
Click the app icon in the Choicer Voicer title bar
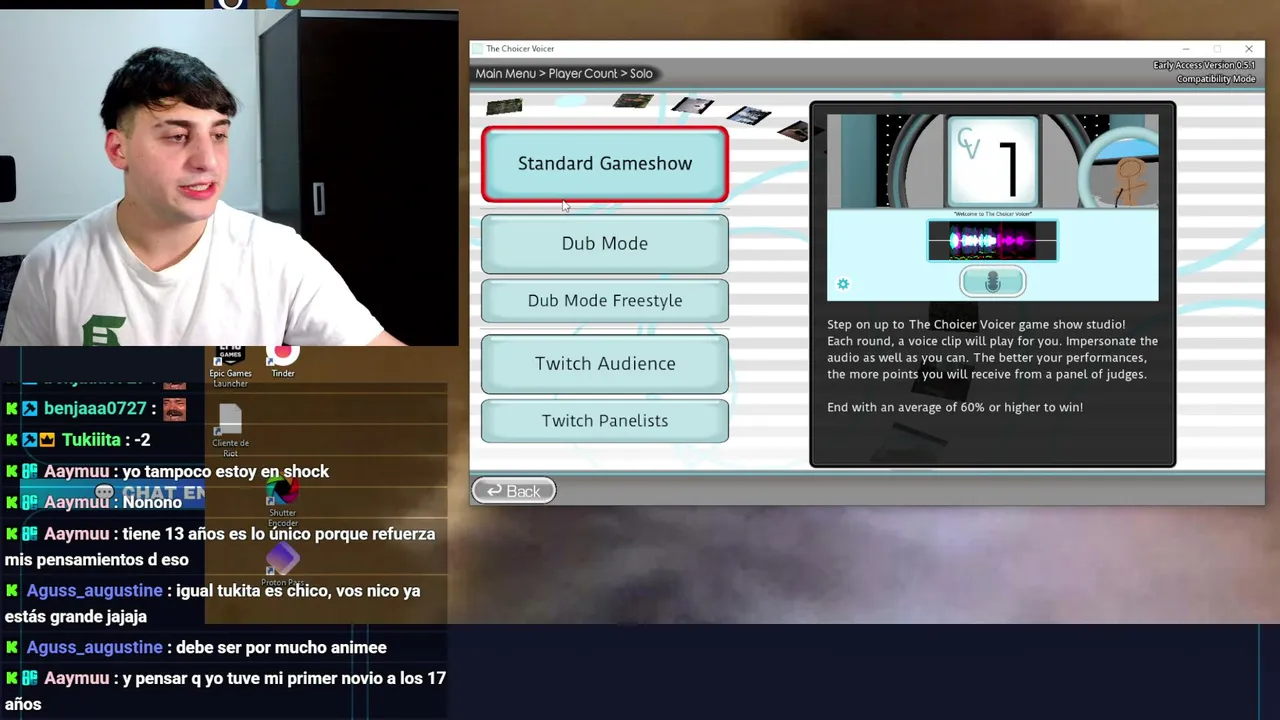tap(478, 49)
